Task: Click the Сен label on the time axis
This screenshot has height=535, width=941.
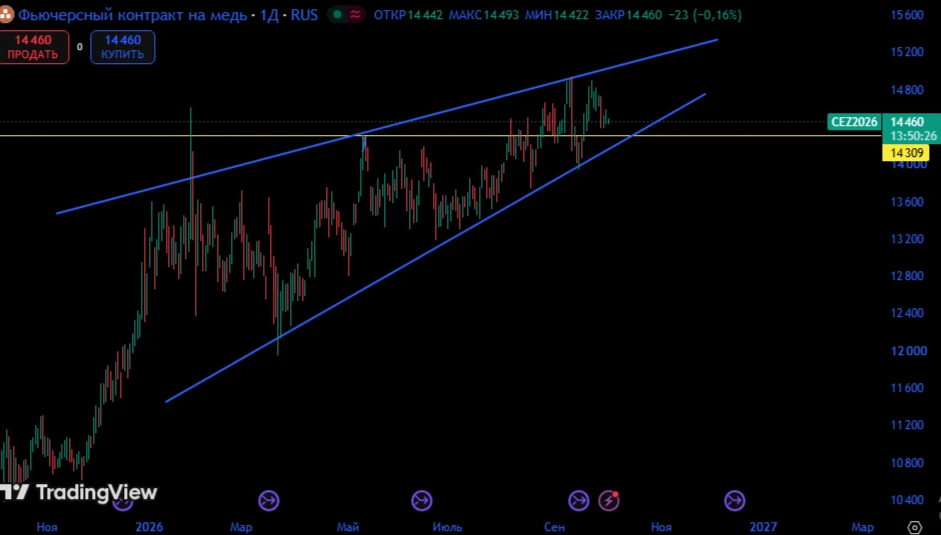Action: tap(555, 527)
